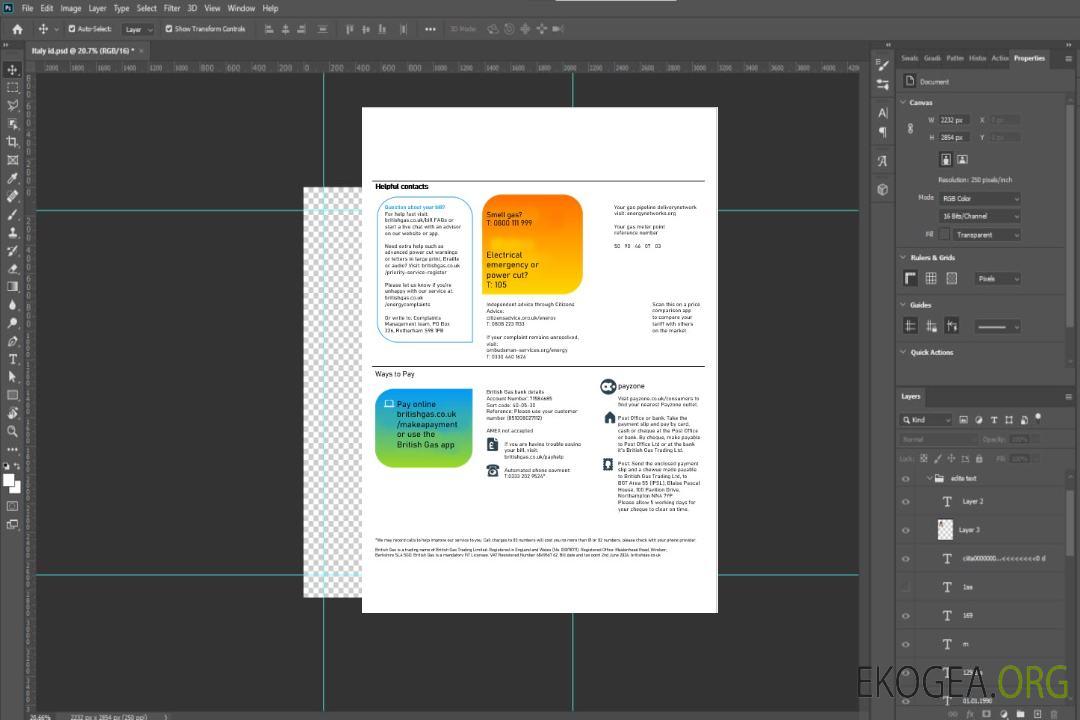
Task: Open the Properties panel menu
Action: (1068, 59)
